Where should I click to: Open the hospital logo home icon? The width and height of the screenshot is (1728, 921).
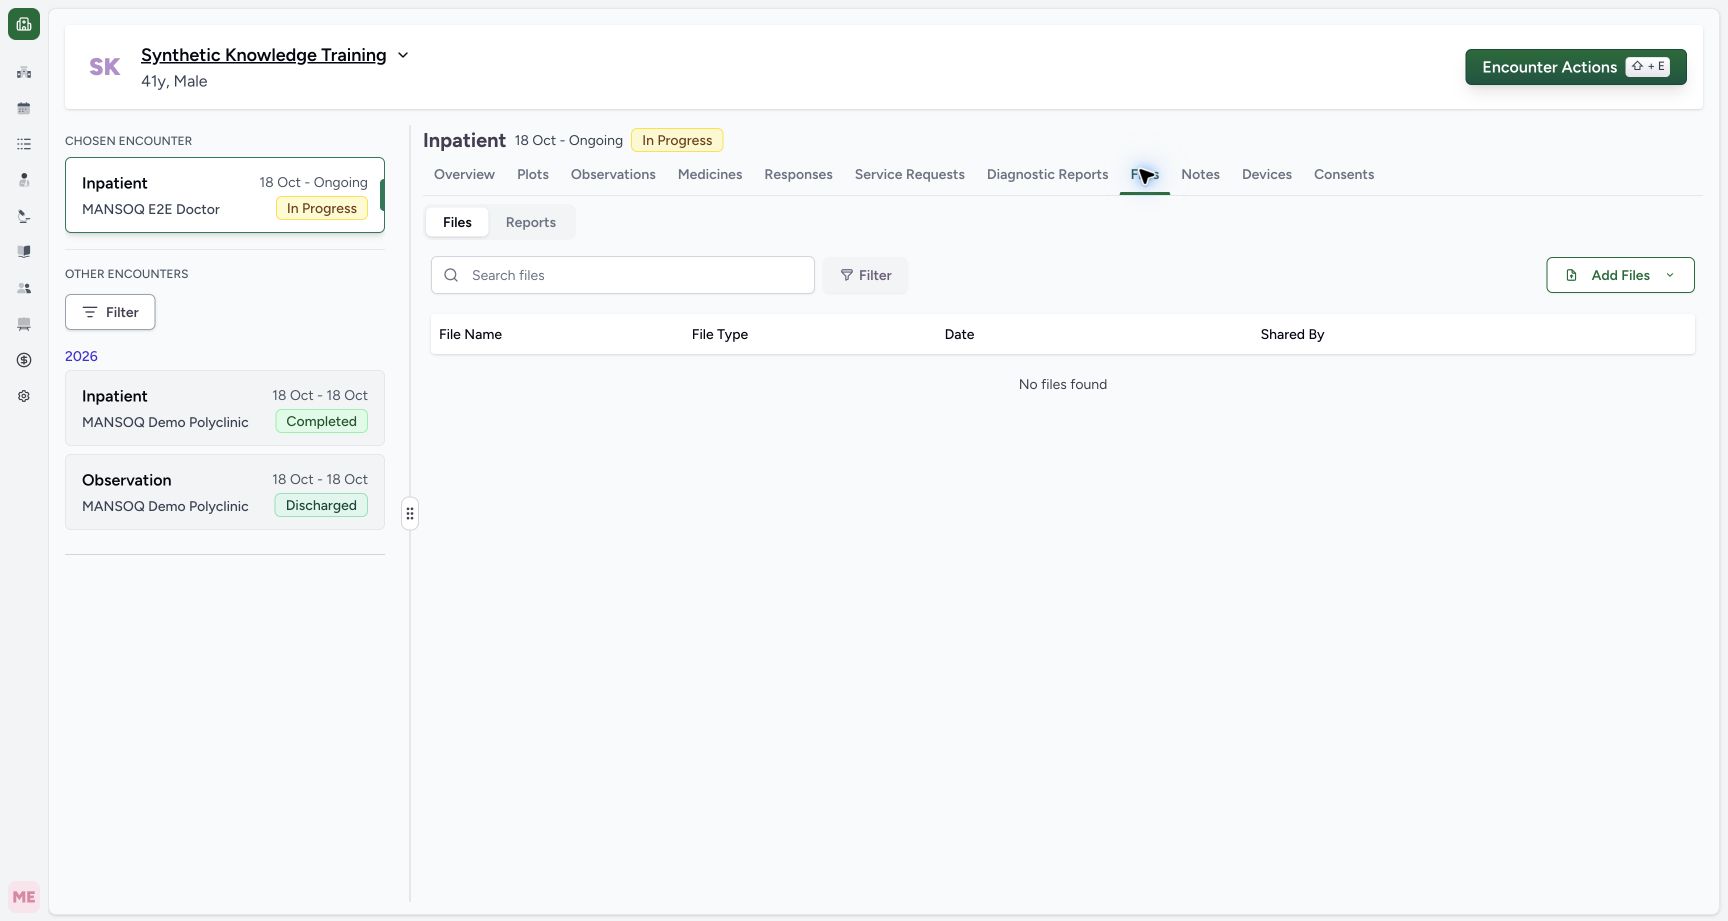click(24, 24)
